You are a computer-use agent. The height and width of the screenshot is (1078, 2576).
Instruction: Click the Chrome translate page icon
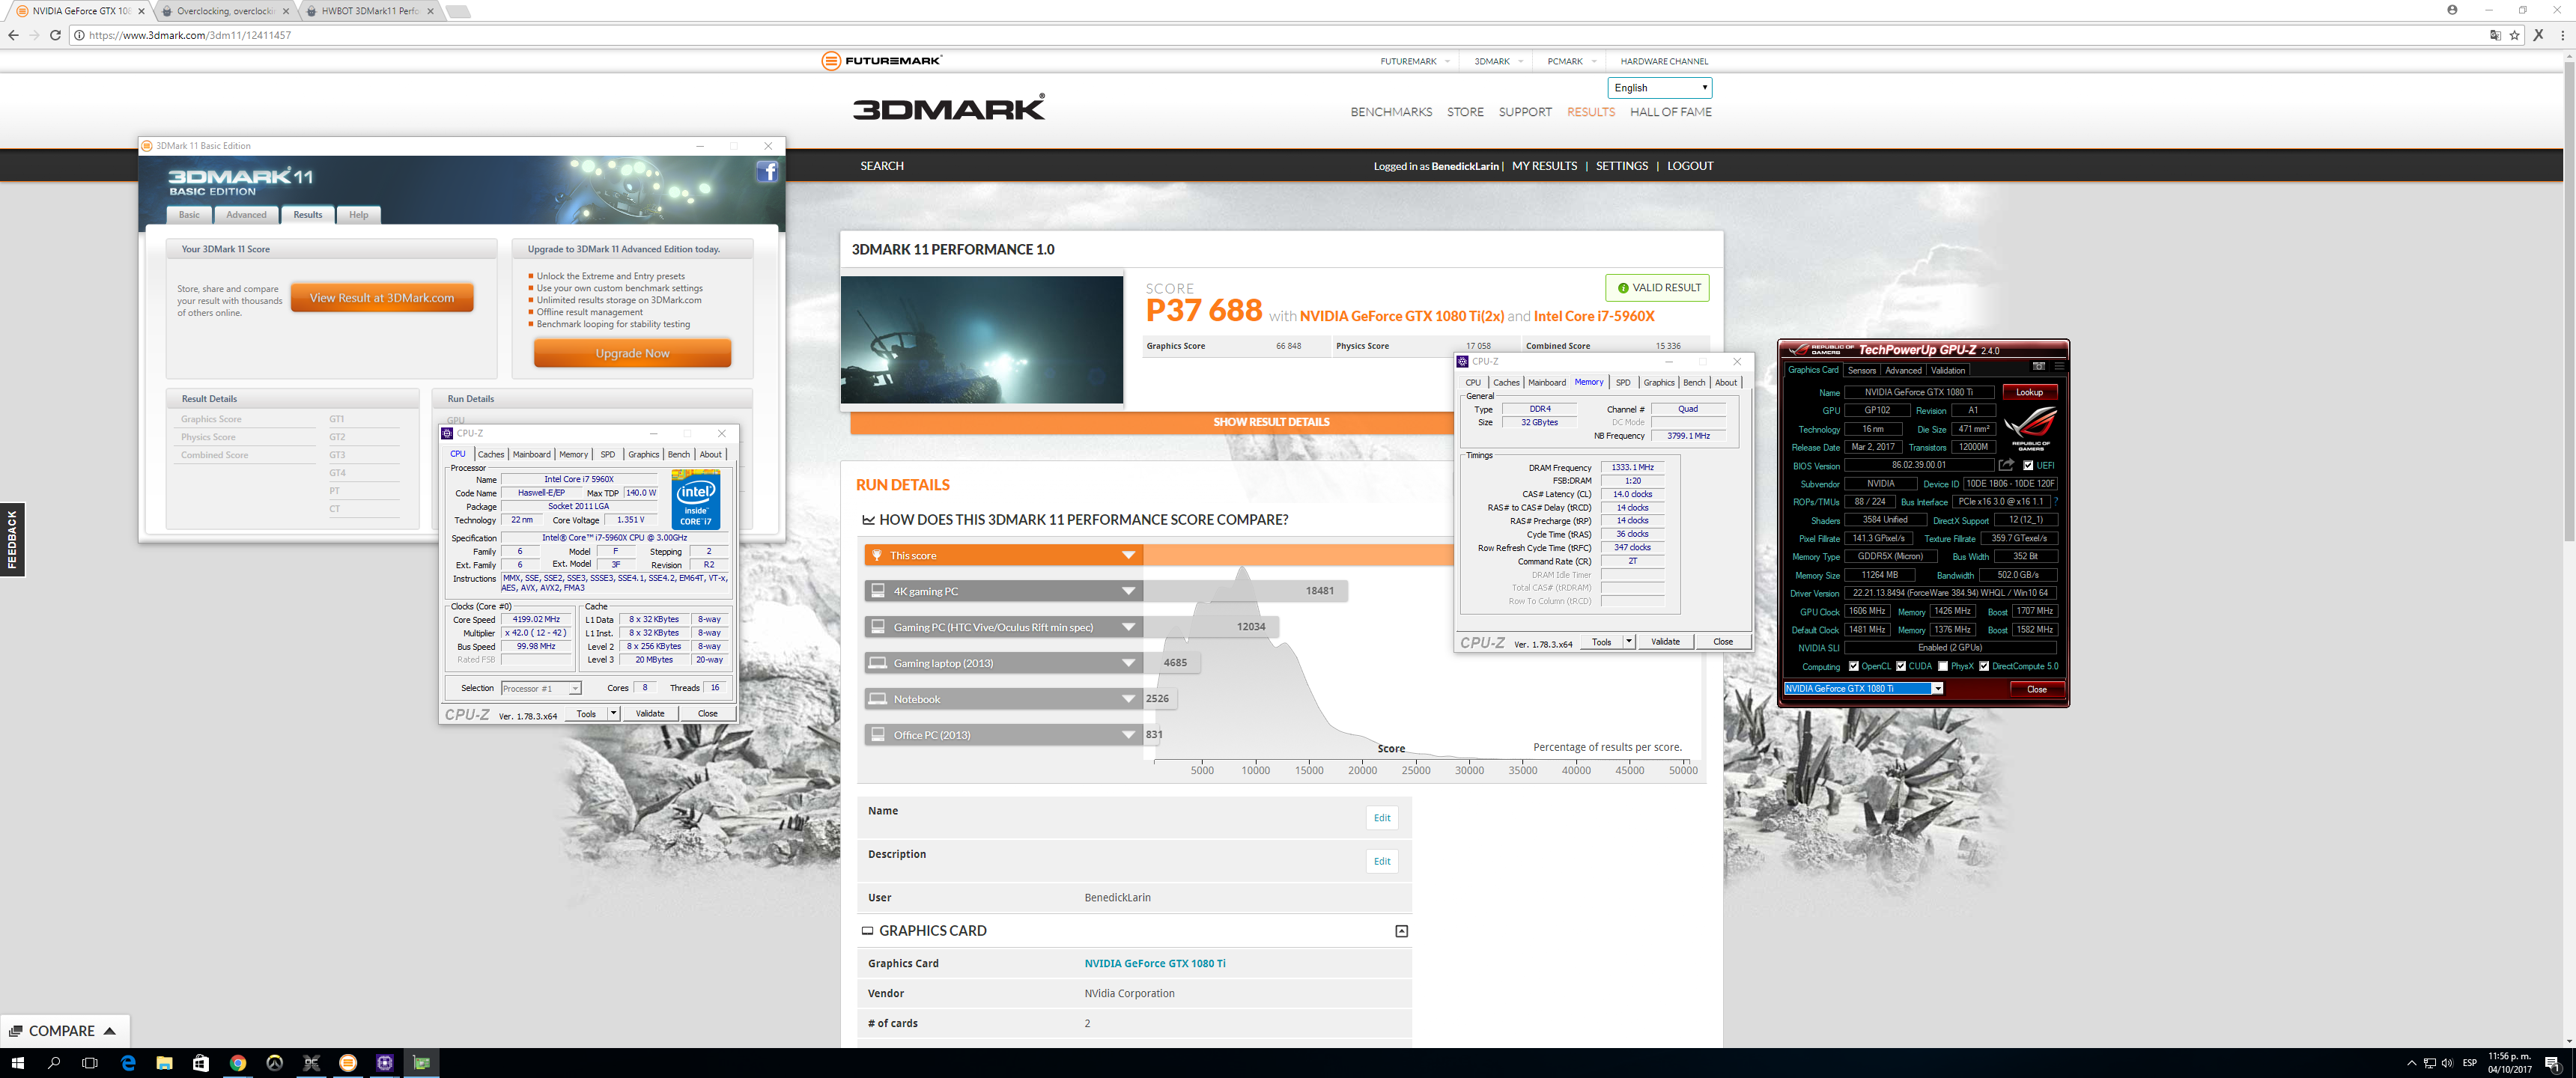[x=2495, y=35]
